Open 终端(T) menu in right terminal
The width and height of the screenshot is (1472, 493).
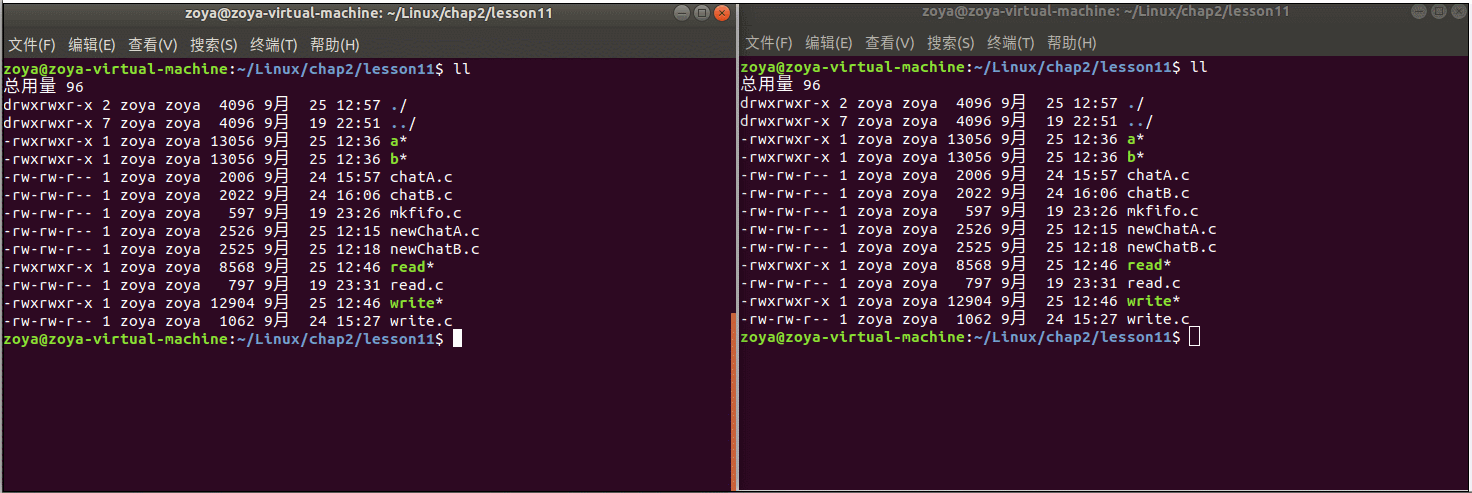(x=1011, y=43)
